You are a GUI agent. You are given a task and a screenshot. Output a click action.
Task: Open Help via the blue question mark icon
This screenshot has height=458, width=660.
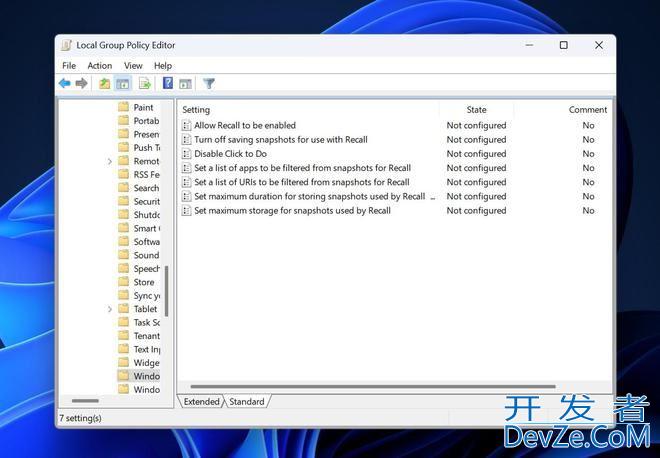coord(168,83)
